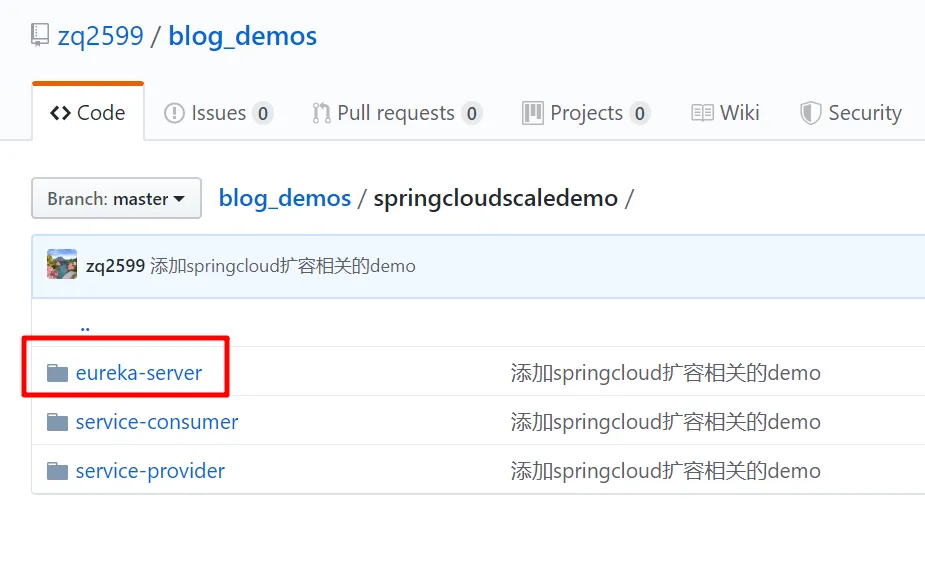The height and width of the screenshot is (563, 925).
Task: Click the Security shield icon
Action: [x=811, y=113]
